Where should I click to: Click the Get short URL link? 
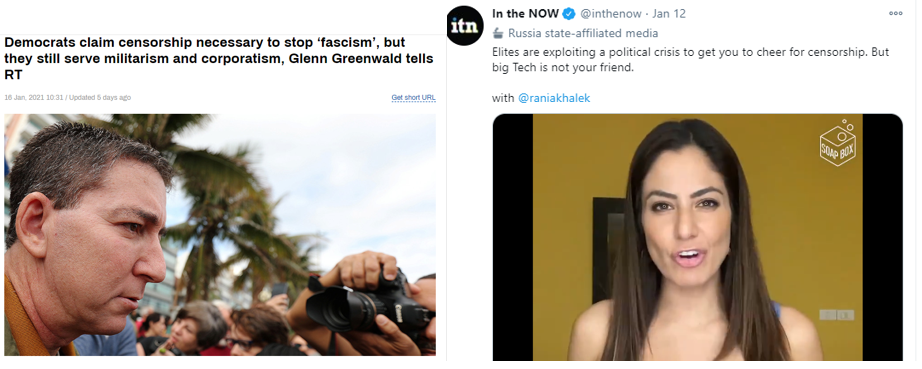(413, 98)
